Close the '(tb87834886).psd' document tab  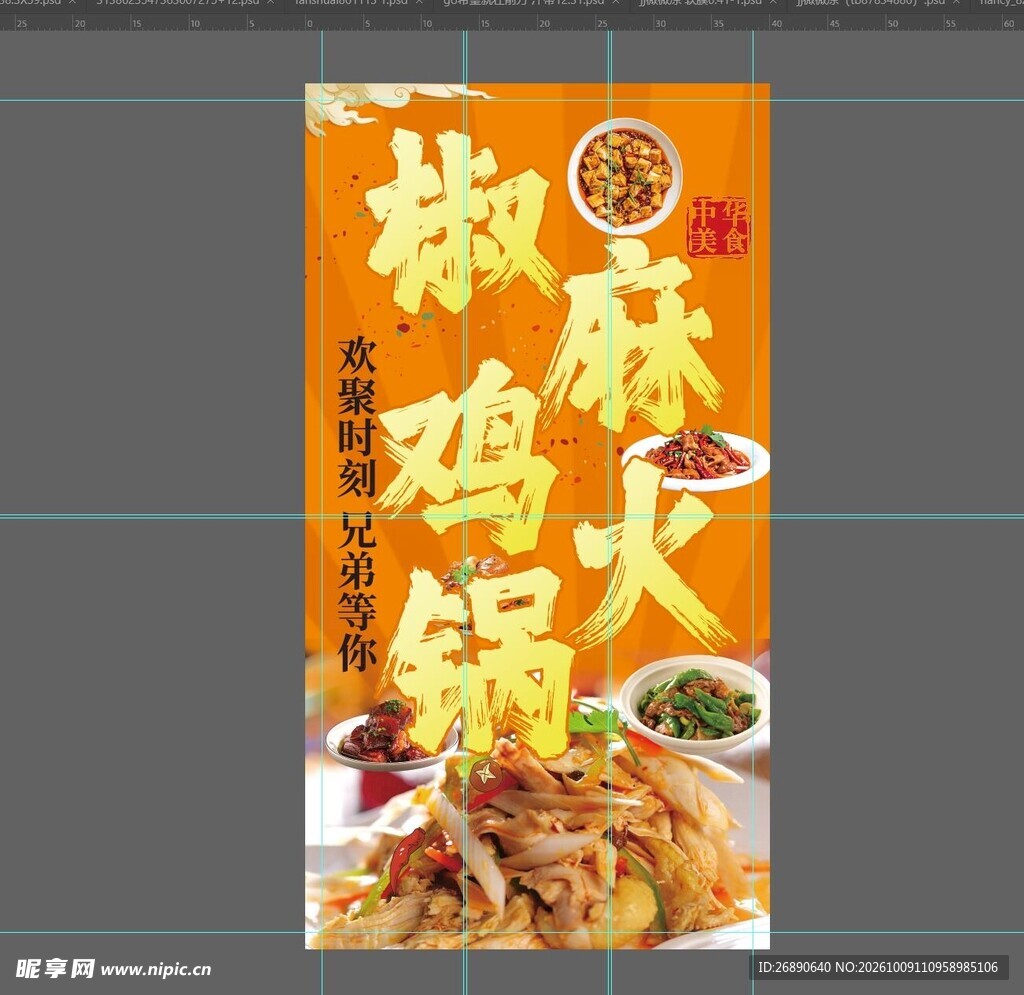[x=957, y=2]
